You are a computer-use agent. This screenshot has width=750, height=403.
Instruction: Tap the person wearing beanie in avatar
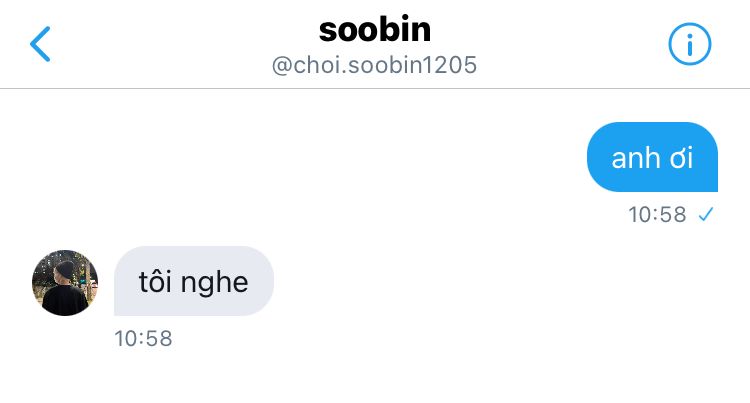pyautogui.click(x=65, y=289)
